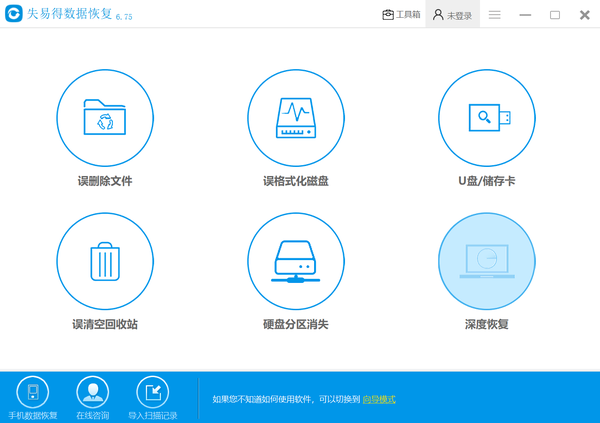Viewport: 600px width, 423px height.
Task: Select the 硬盘分区消失 partition icon
Action: [x=296, y=261]
